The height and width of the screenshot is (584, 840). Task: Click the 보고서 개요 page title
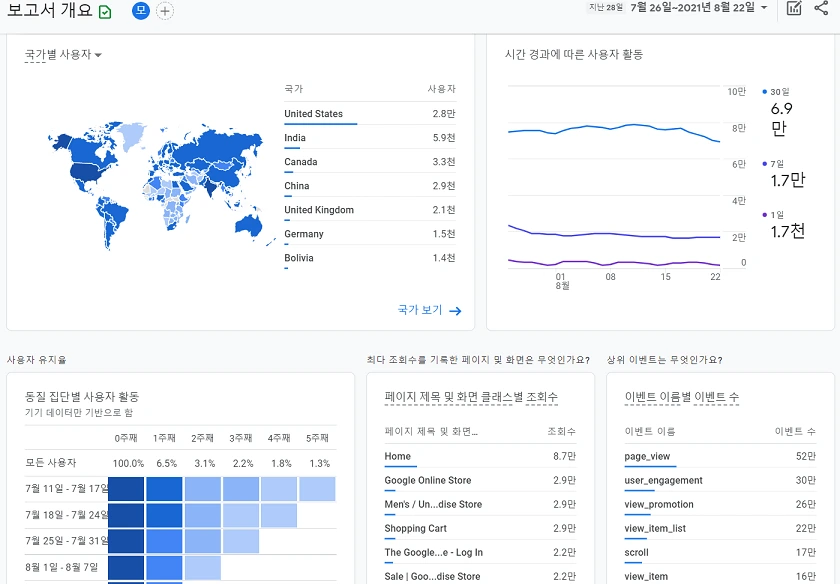click(x=49, y=10)
